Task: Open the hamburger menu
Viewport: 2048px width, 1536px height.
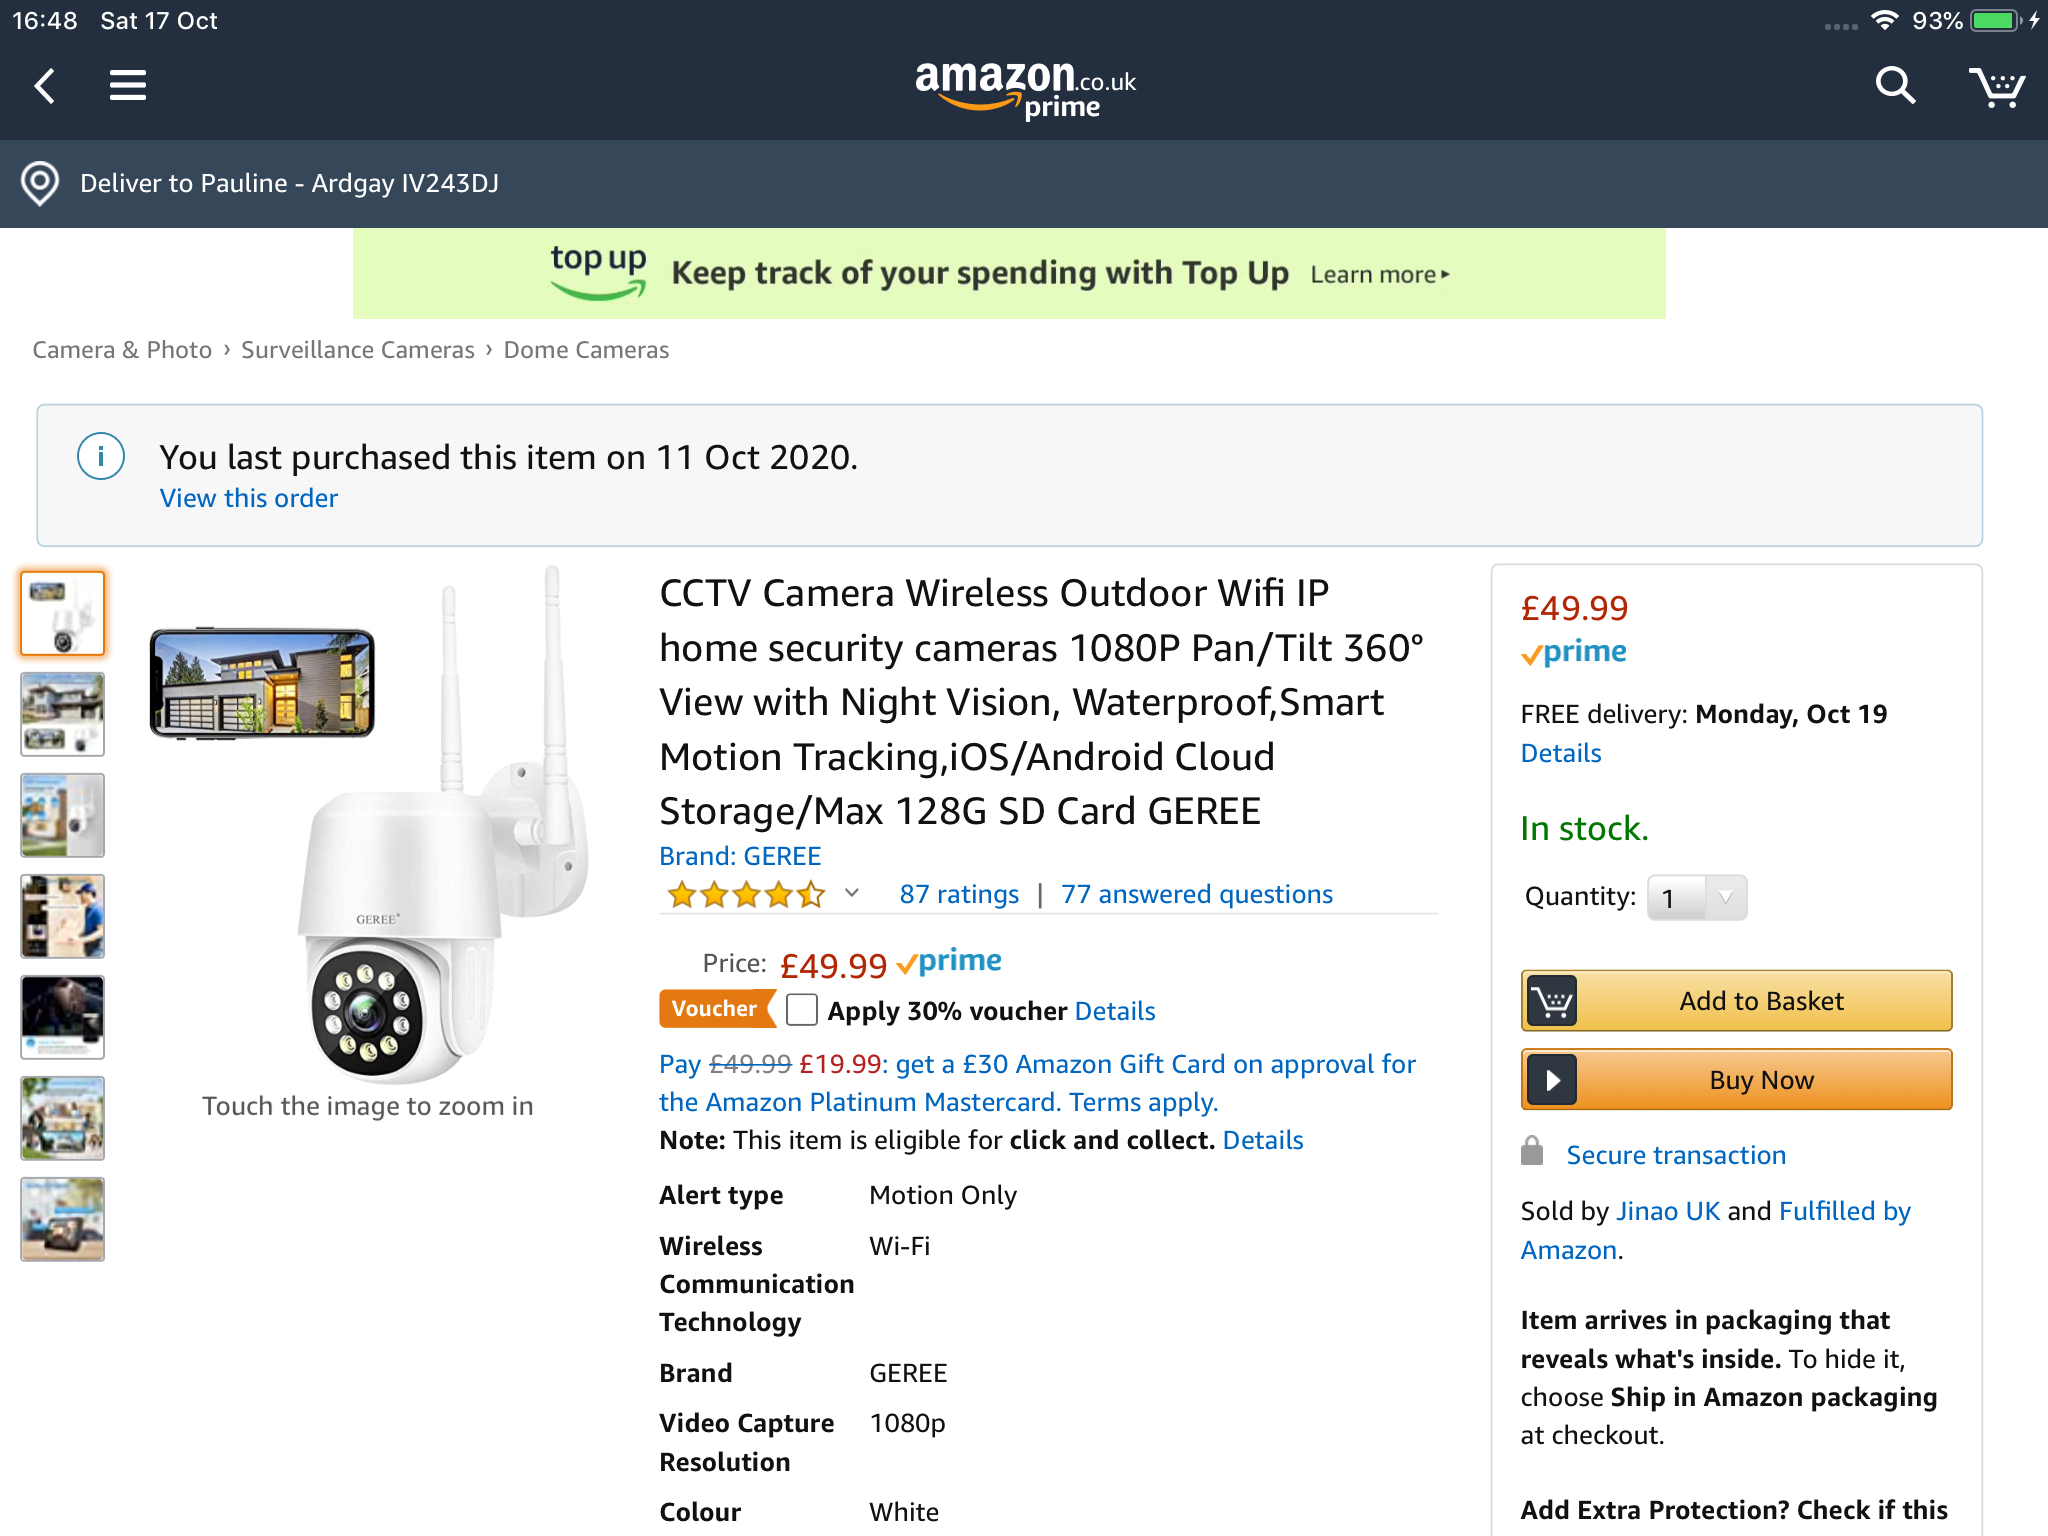Action: click(x=128, y=86)
